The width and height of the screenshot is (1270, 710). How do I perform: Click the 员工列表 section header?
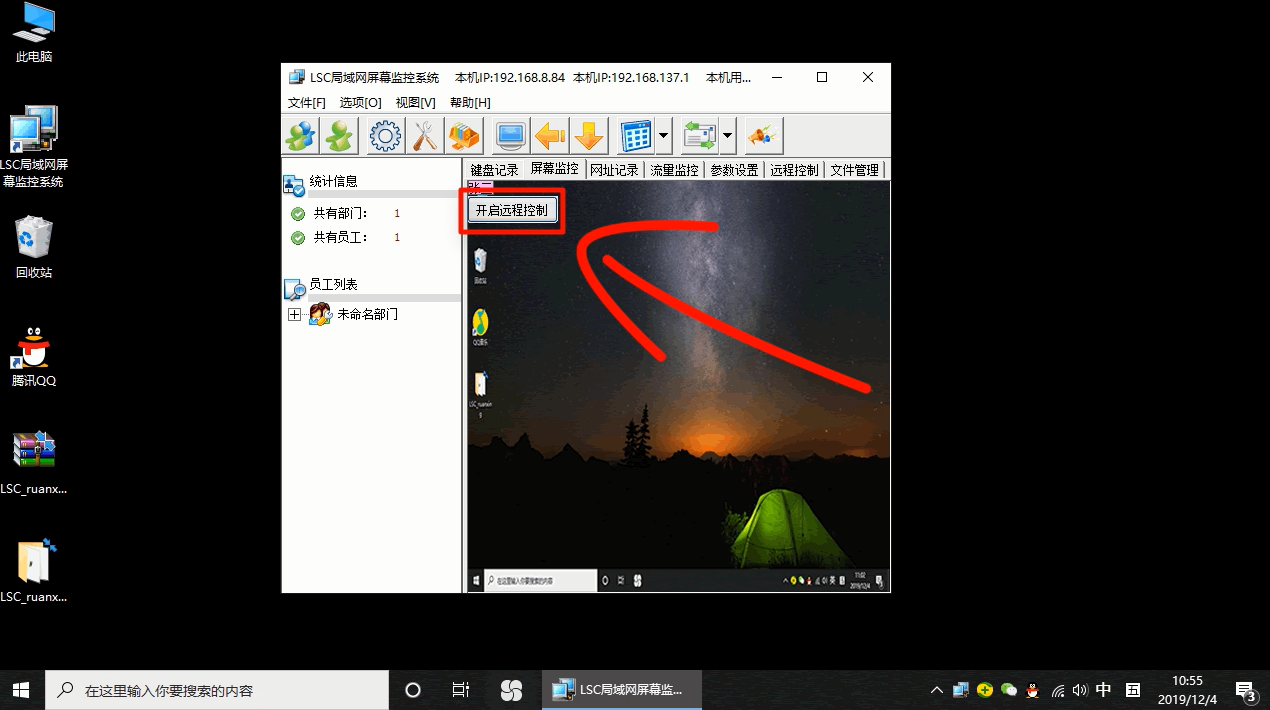click(333, 285)
